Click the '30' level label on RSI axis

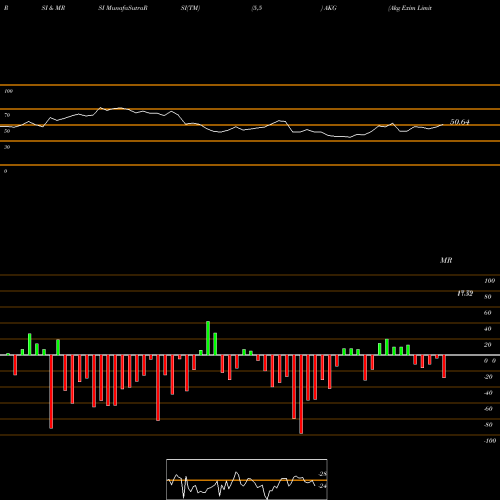pyautogui.click(x=7, y=147)
